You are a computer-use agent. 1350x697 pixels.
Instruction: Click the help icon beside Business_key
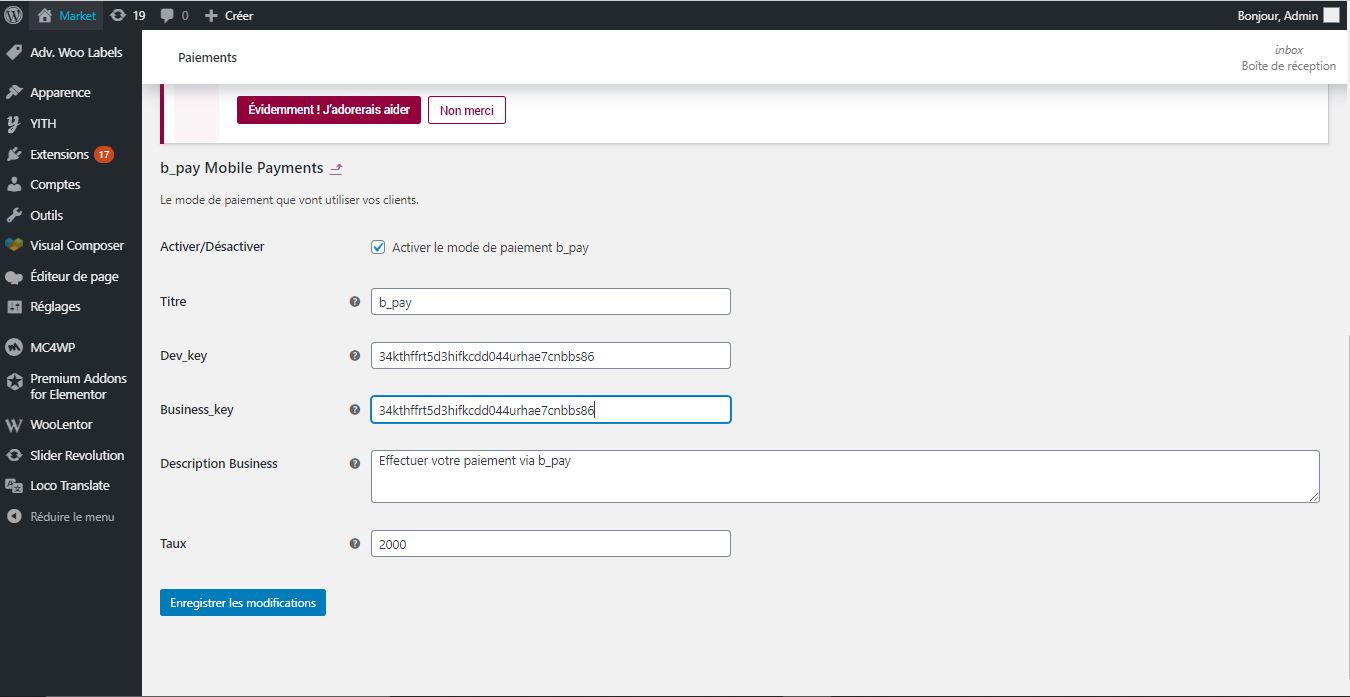355,409
